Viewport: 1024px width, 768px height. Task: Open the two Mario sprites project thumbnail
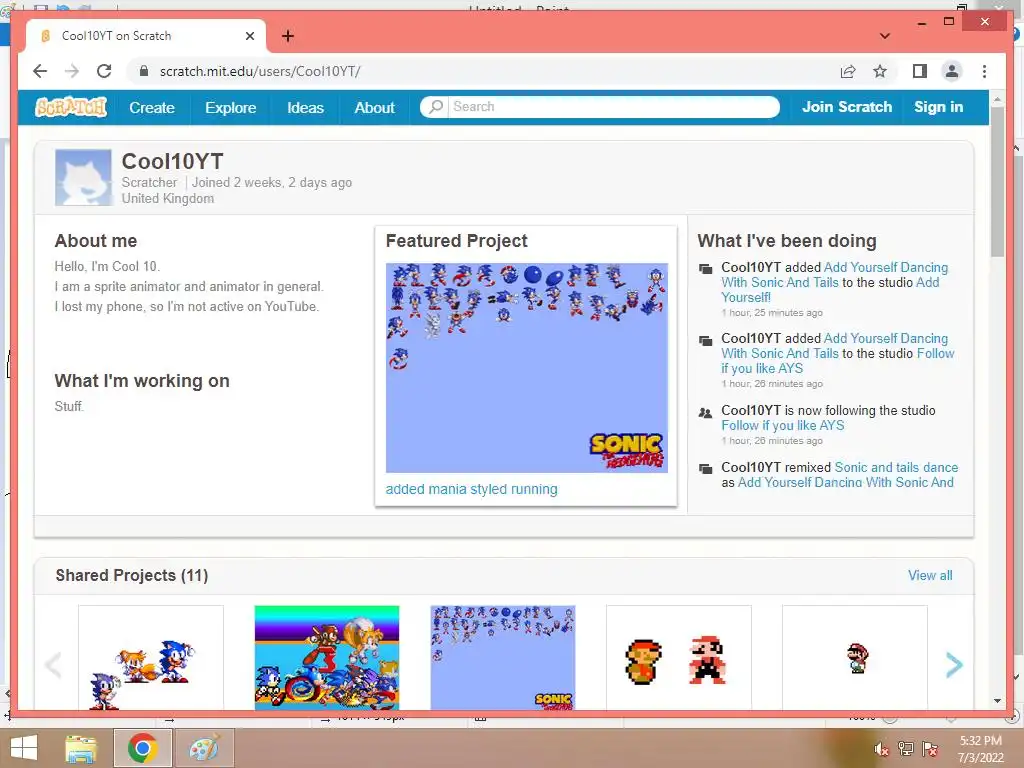click(679, 658)
